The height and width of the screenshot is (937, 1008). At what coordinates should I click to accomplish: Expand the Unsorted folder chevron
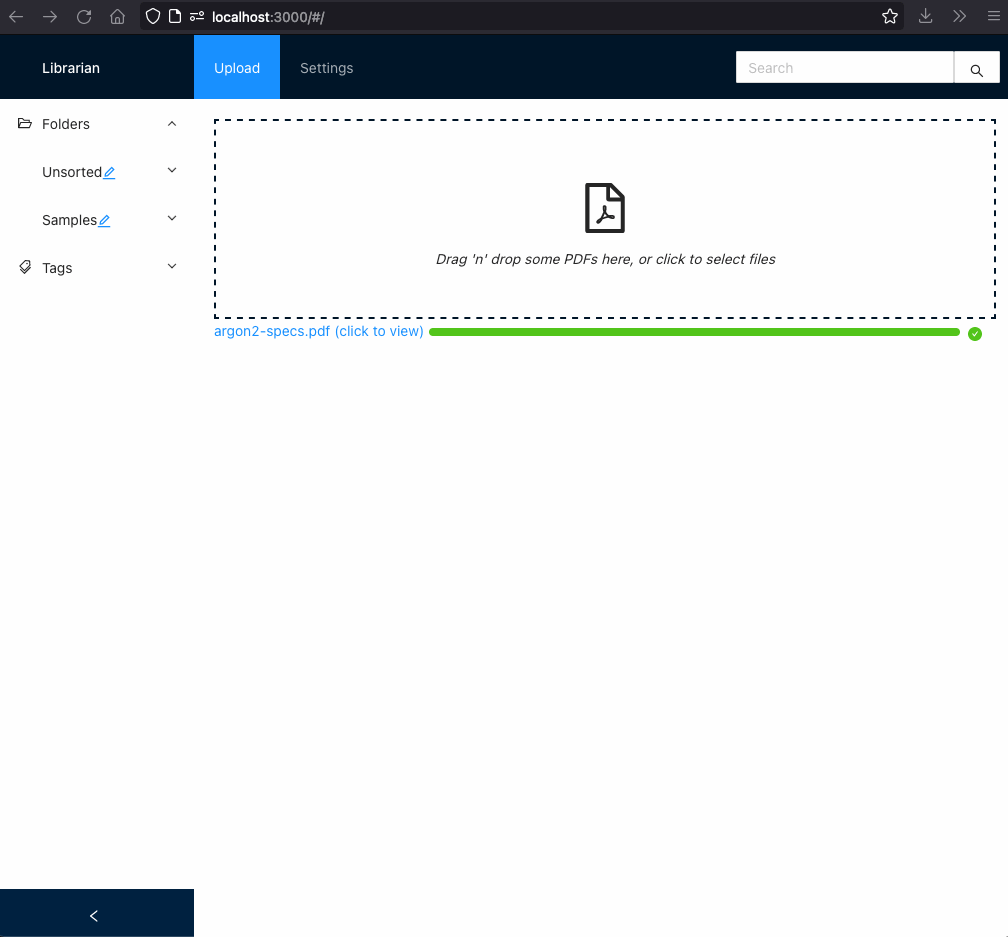point(172,171)
